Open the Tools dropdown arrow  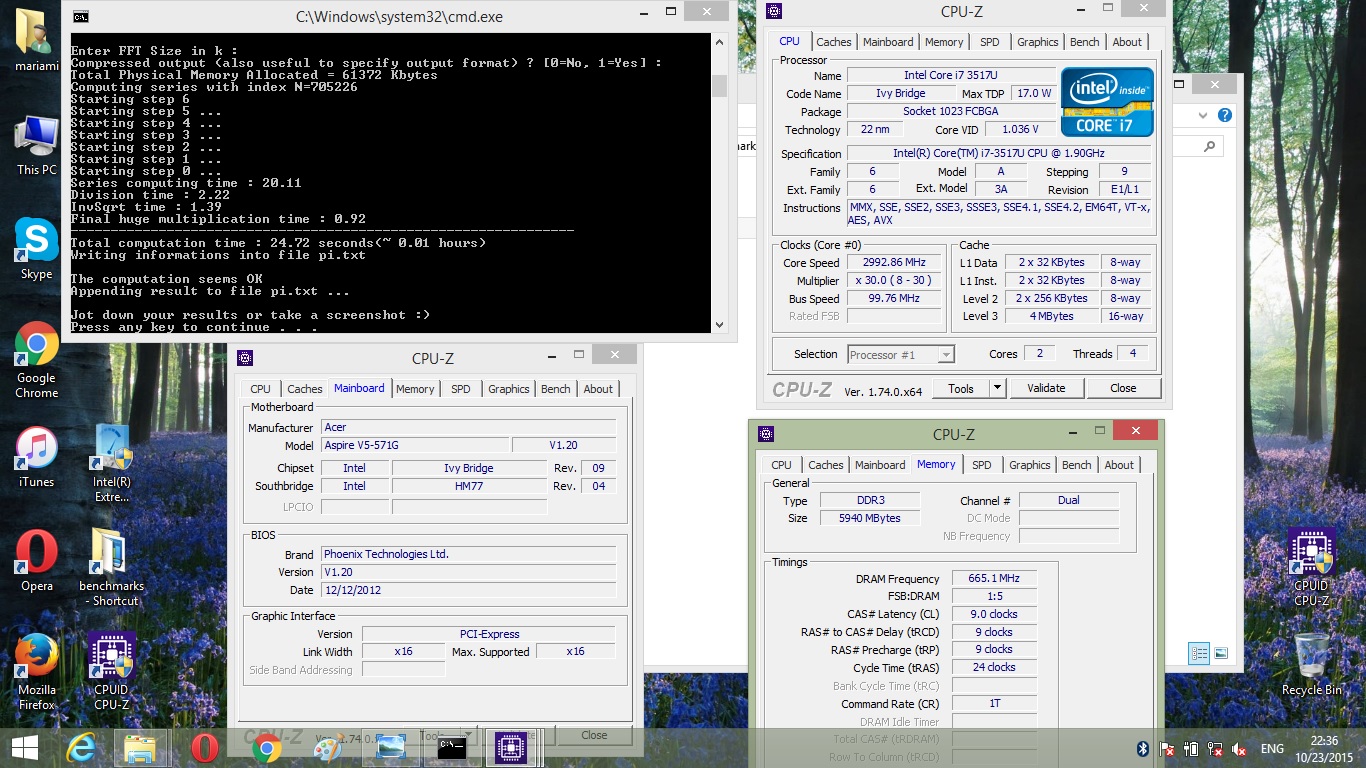[x=997, y=388]
